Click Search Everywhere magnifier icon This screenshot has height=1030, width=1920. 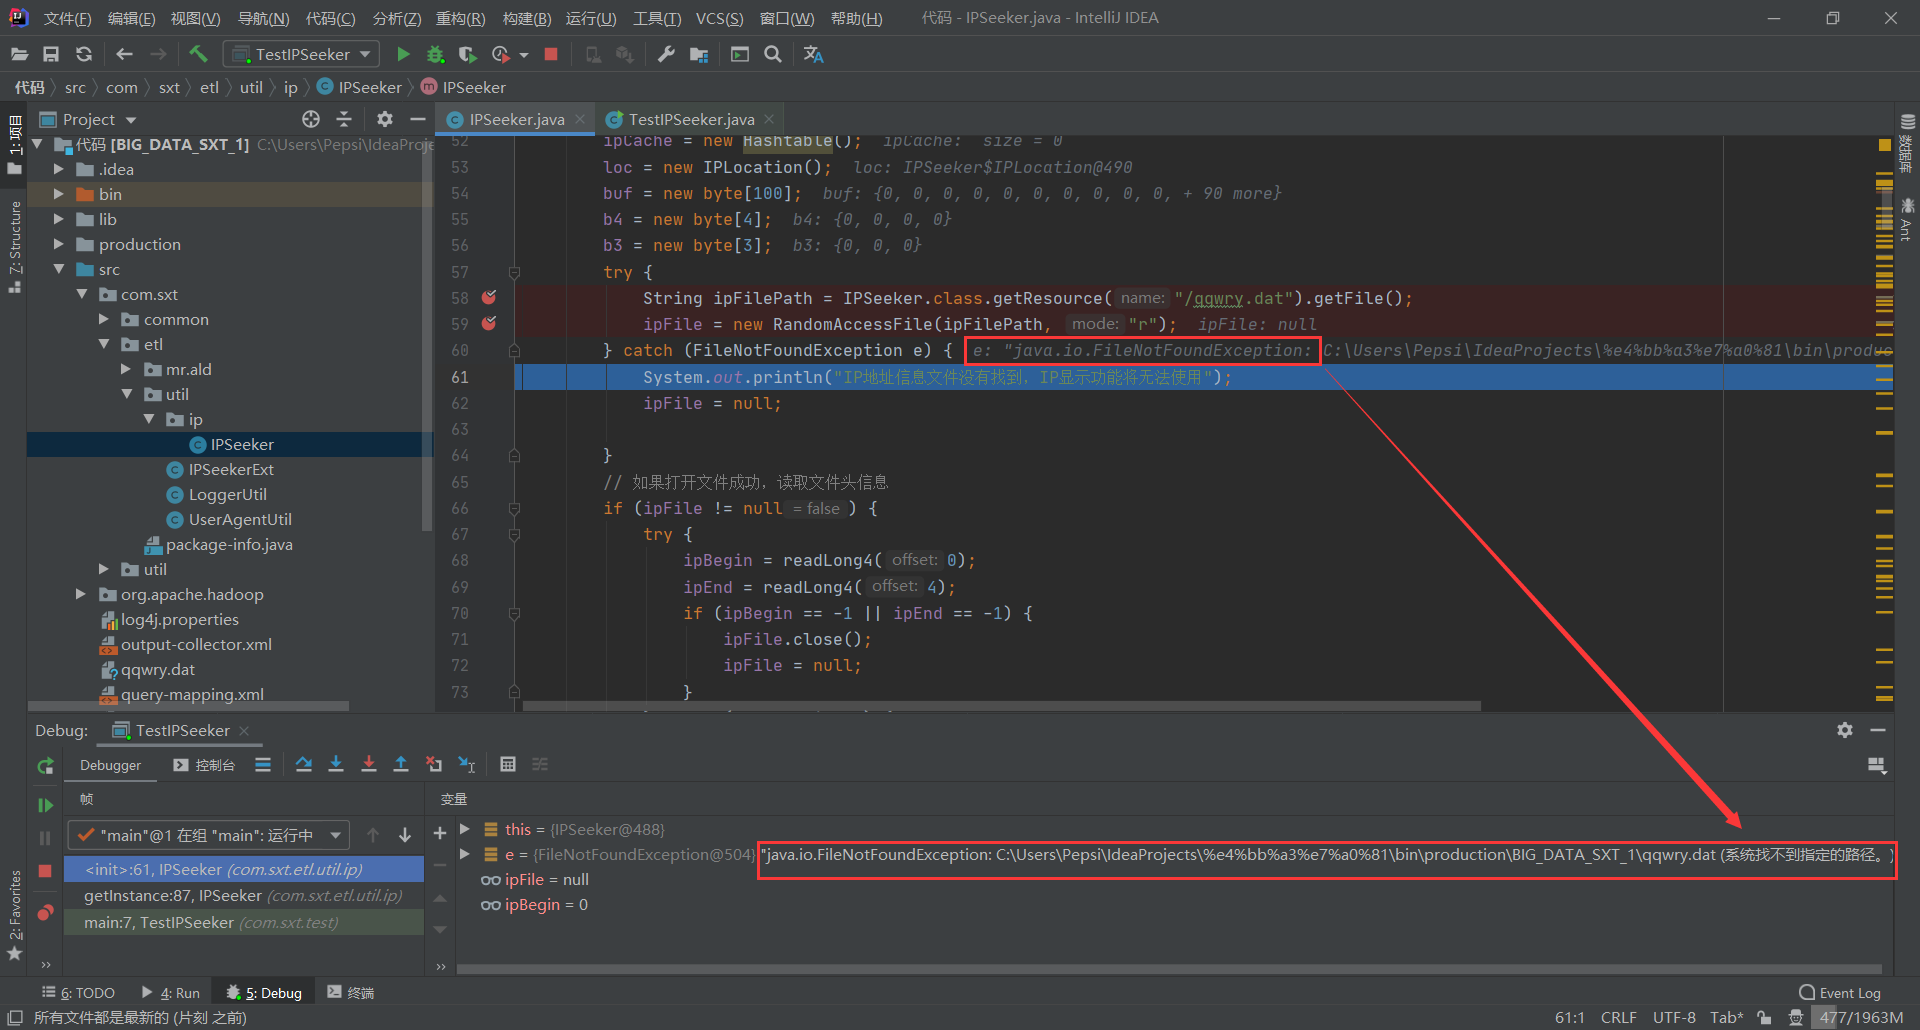(773, 54)
